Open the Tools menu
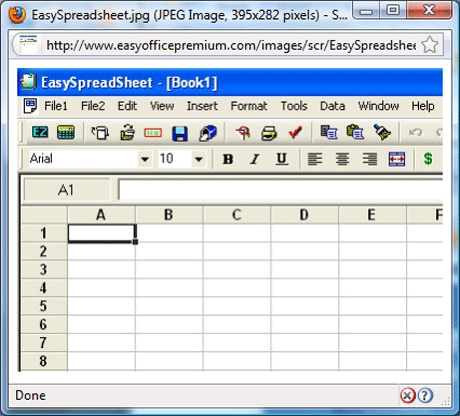The width and height of the screenshot is (460, 416). (294, 106)
